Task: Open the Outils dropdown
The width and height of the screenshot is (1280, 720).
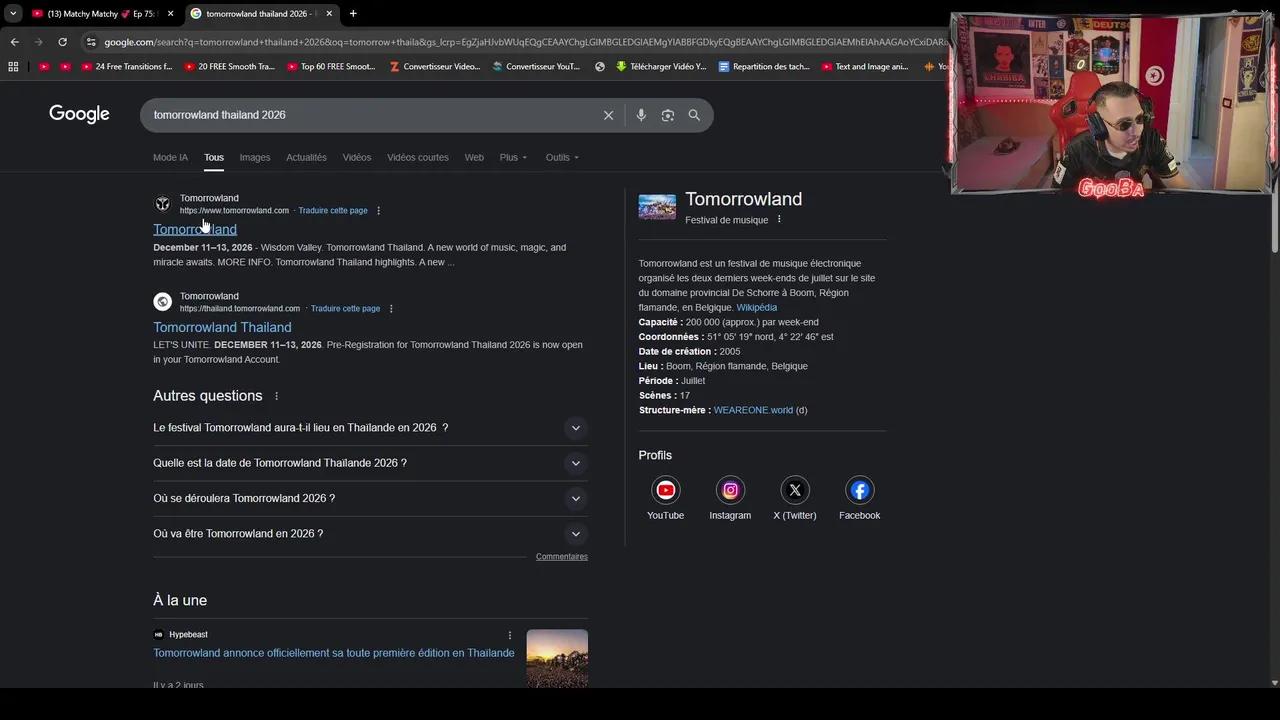Action: click(562, 157)
